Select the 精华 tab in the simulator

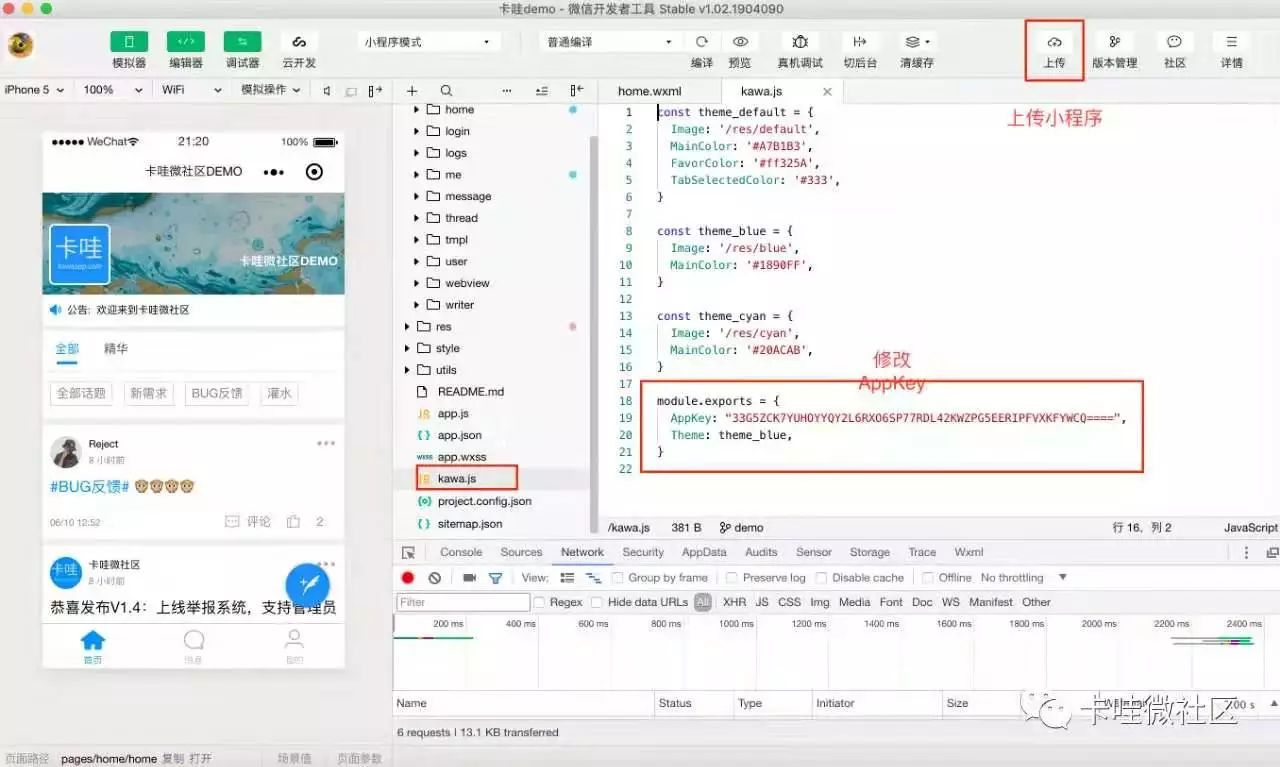(x=116, y=349)
